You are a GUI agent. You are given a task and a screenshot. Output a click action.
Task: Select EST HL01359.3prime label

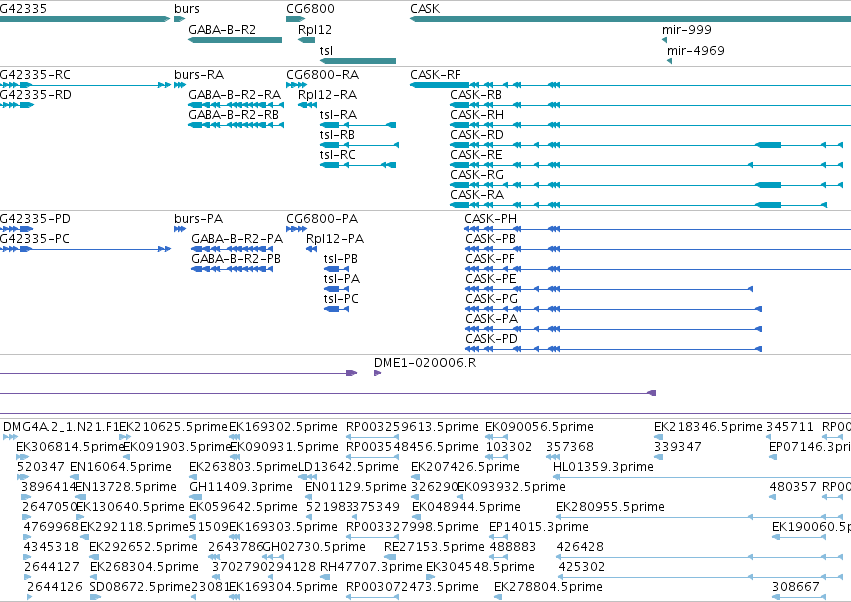(603, 467)
